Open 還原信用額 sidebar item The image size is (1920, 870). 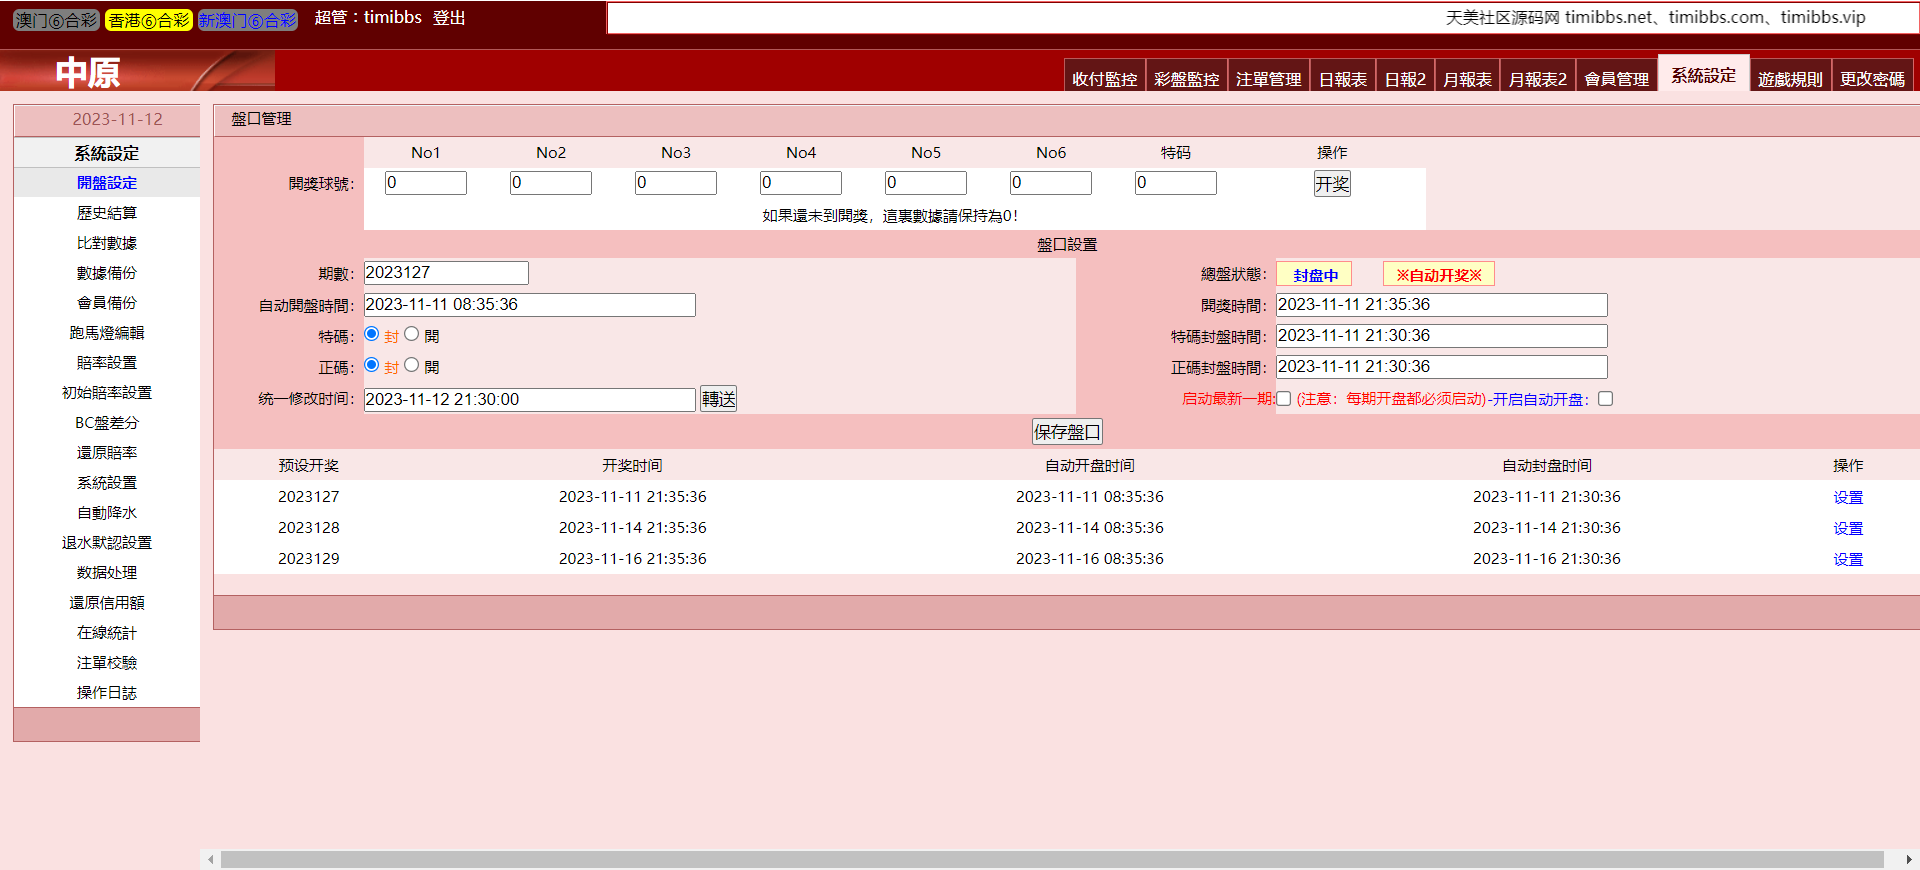click(x=107, y=603)
